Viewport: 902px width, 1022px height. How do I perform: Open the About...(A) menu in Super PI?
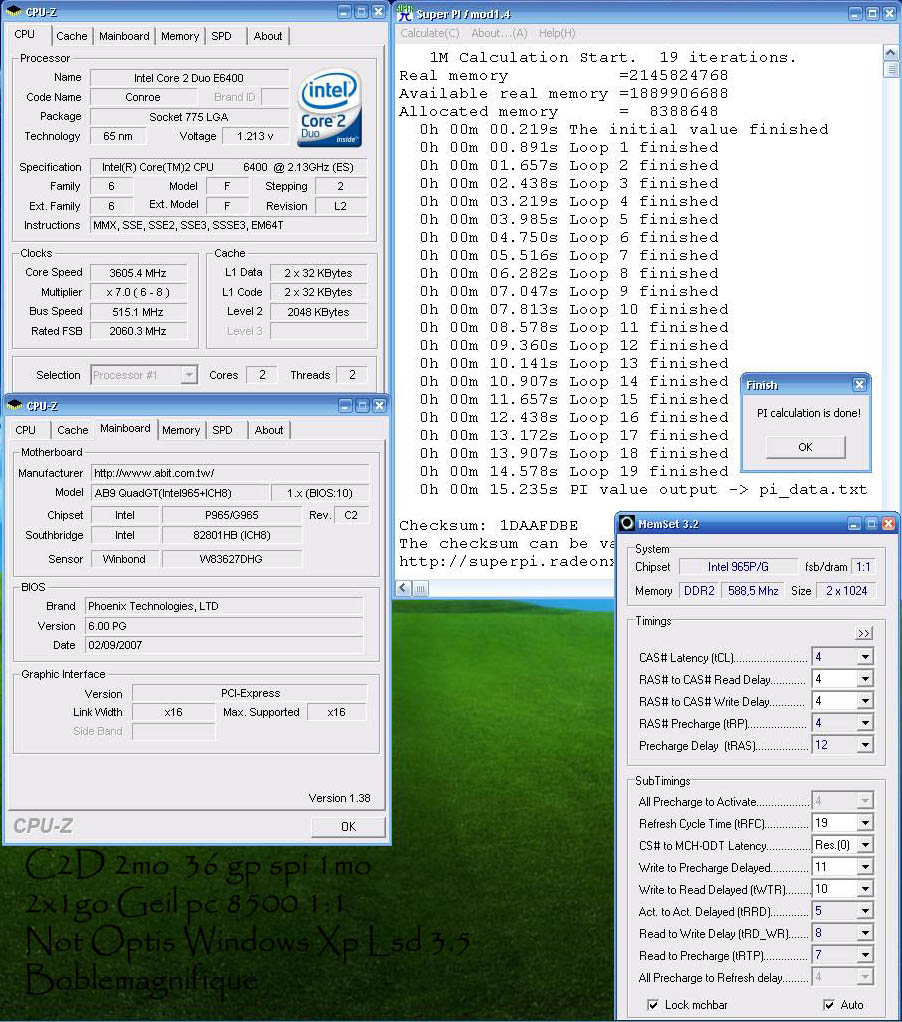click(x=499, y=33)
